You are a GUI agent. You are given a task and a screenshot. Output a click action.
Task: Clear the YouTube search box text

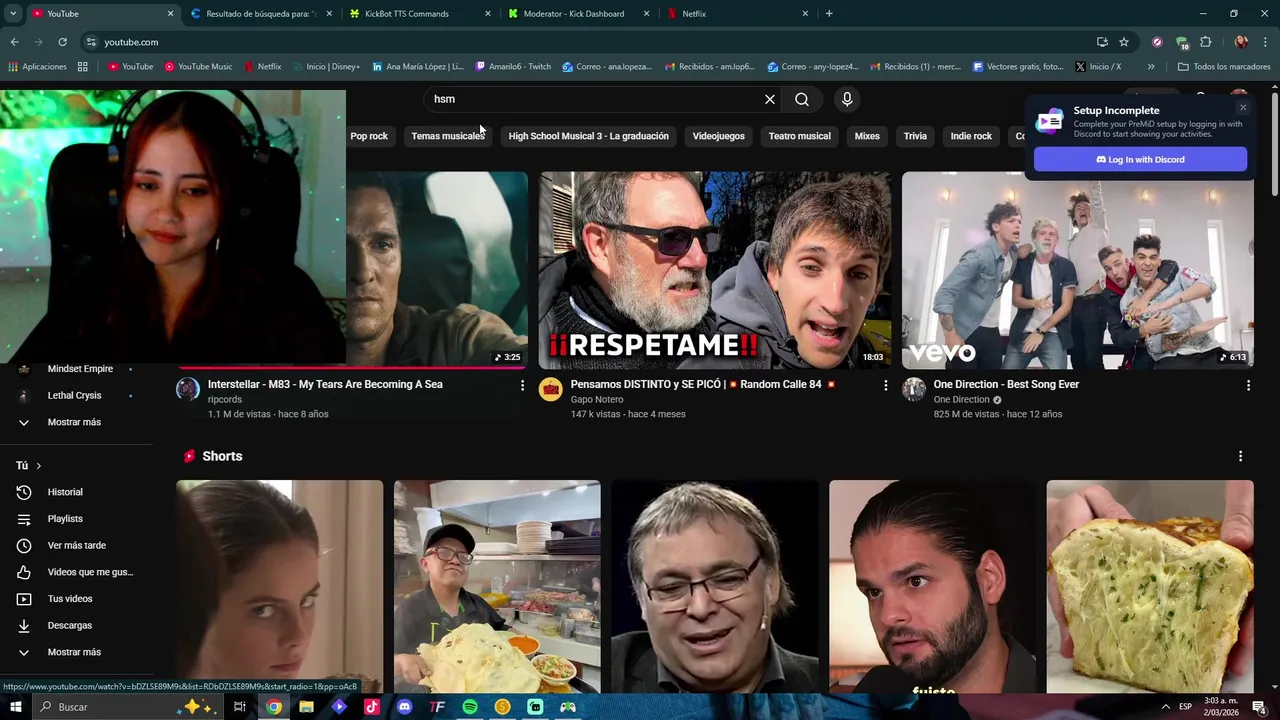click(x=770, y=99)
